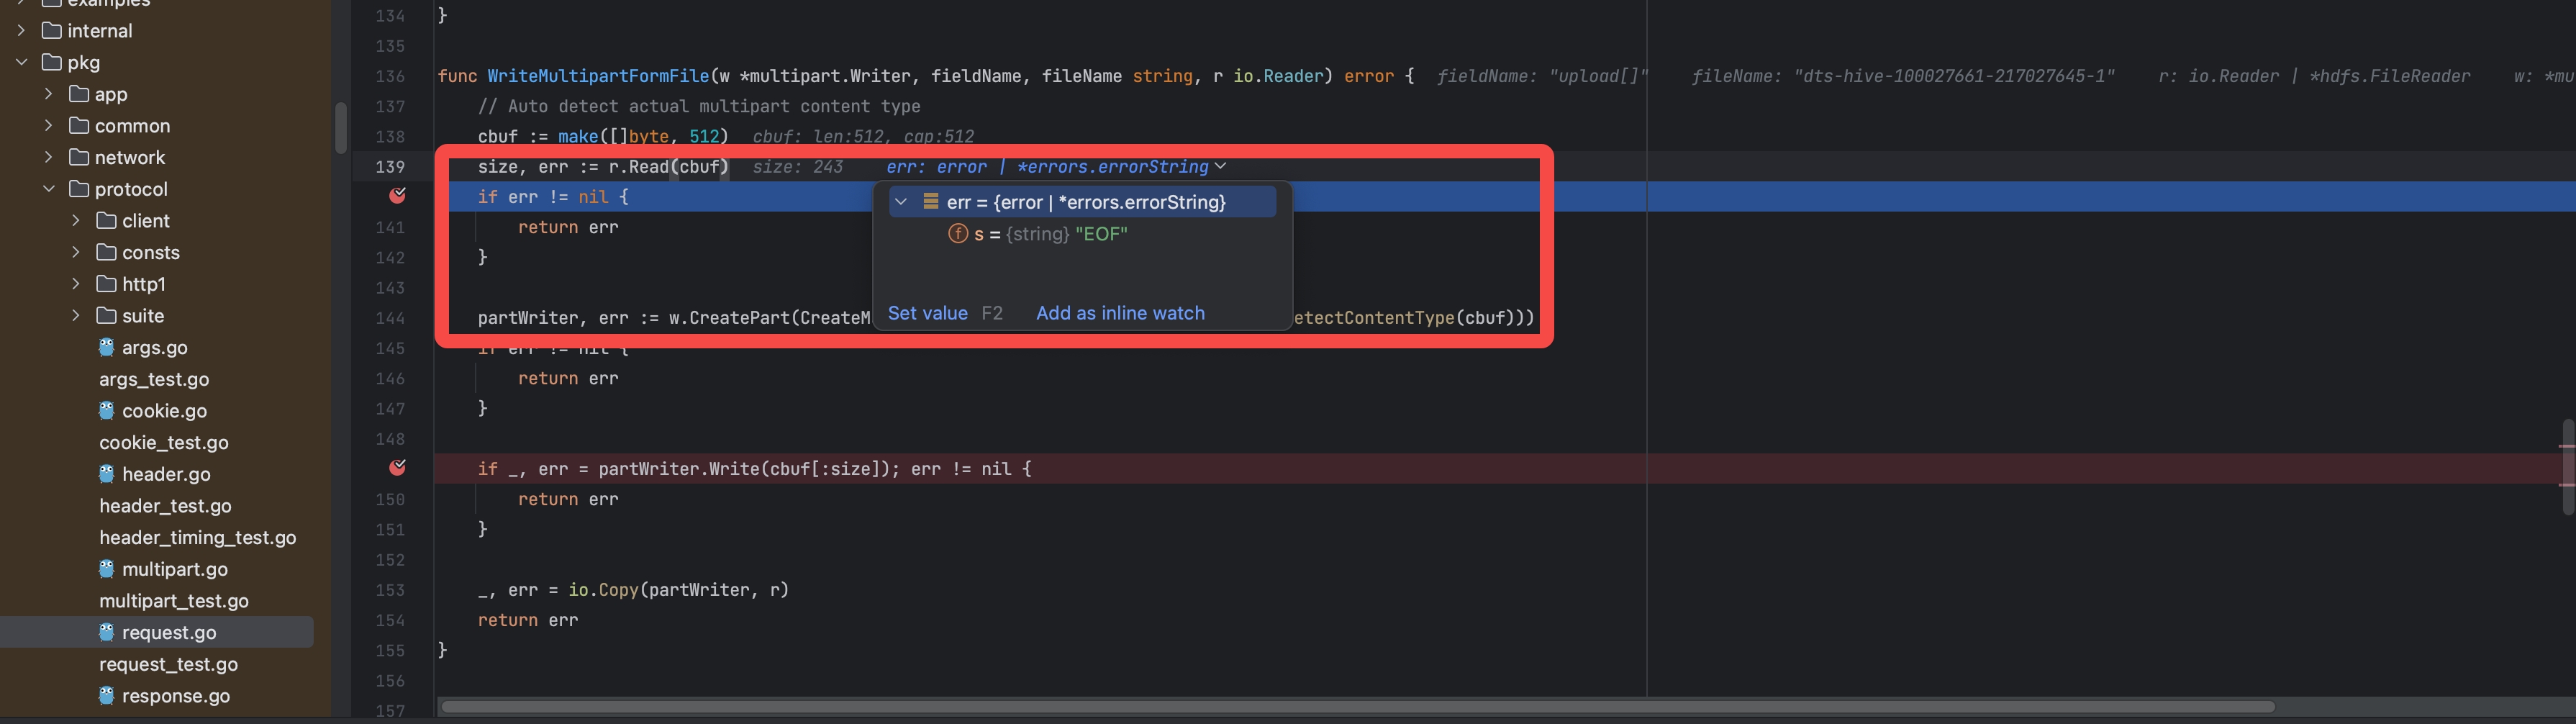Viewport: 2576px width, 724px height.
Task: Click the gopher icon next to cookie.go
Action: [107, 410]
